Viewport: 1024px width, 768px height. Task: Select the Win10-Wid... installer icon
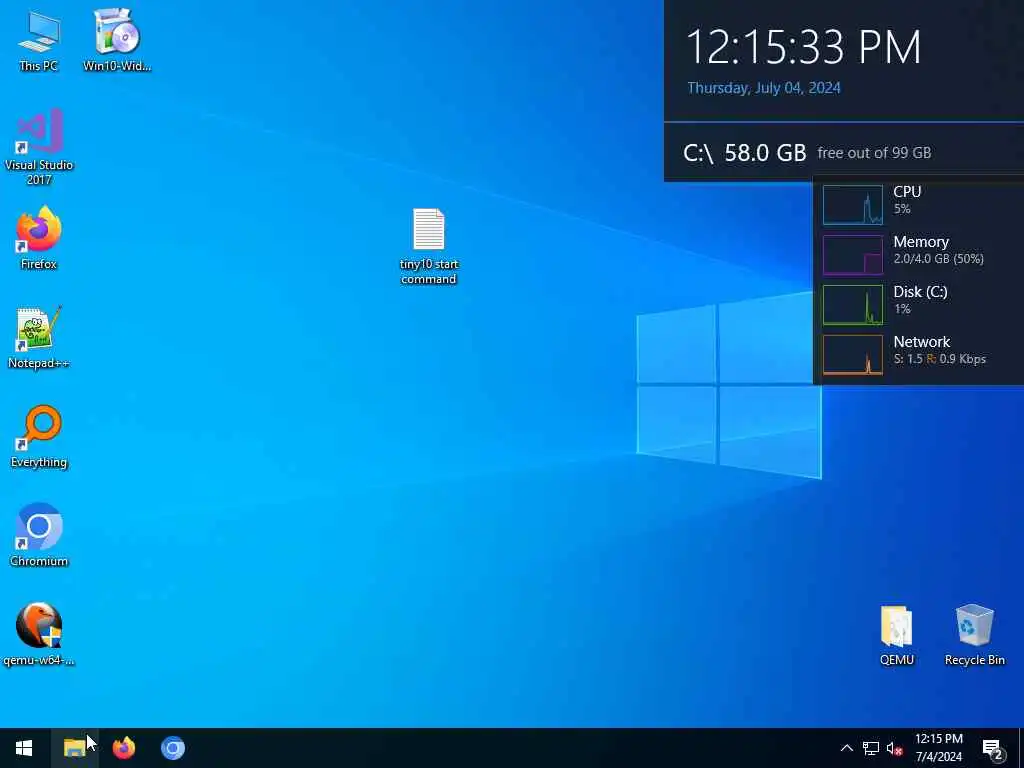pos(117,40)
